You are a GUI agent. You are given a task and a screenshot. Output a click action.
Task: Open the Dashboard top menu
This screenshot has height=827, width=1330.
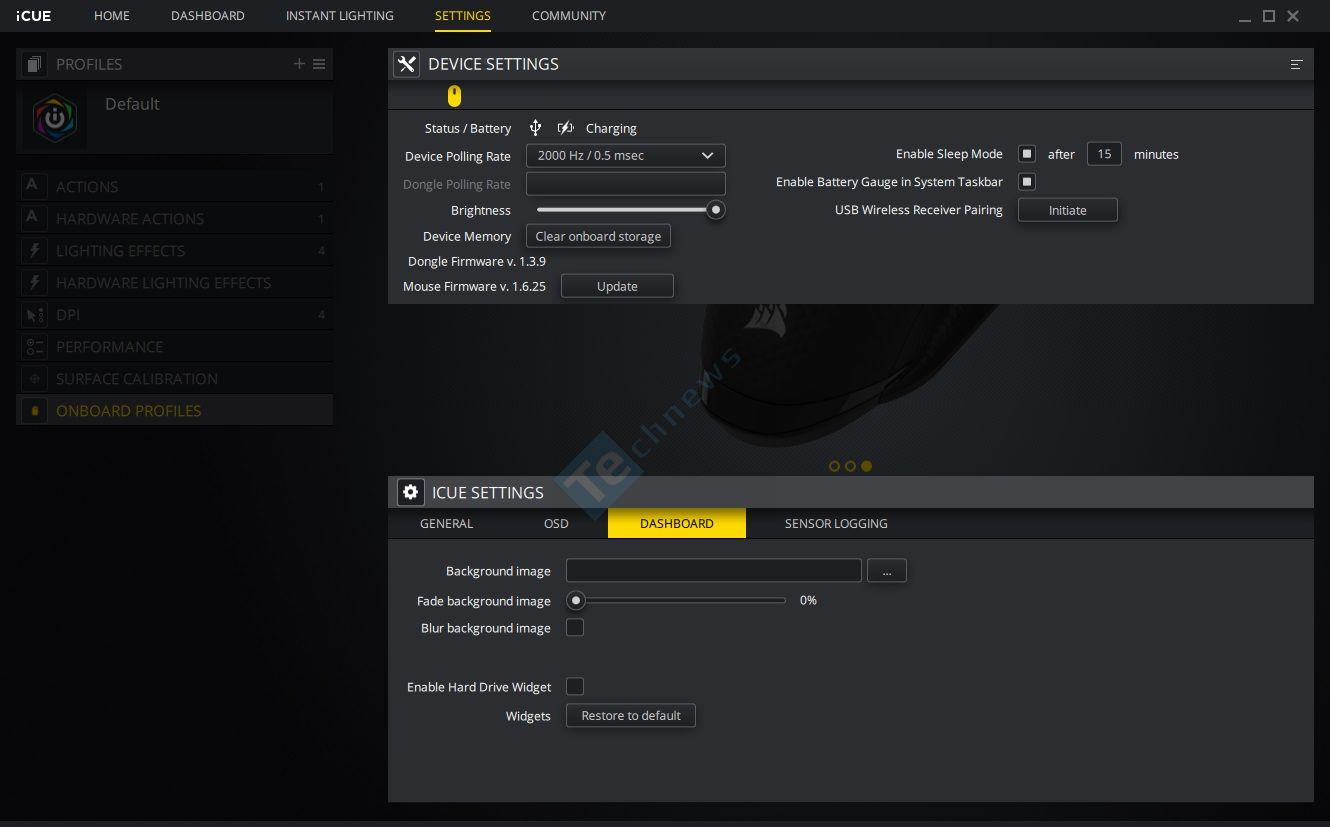208,16
